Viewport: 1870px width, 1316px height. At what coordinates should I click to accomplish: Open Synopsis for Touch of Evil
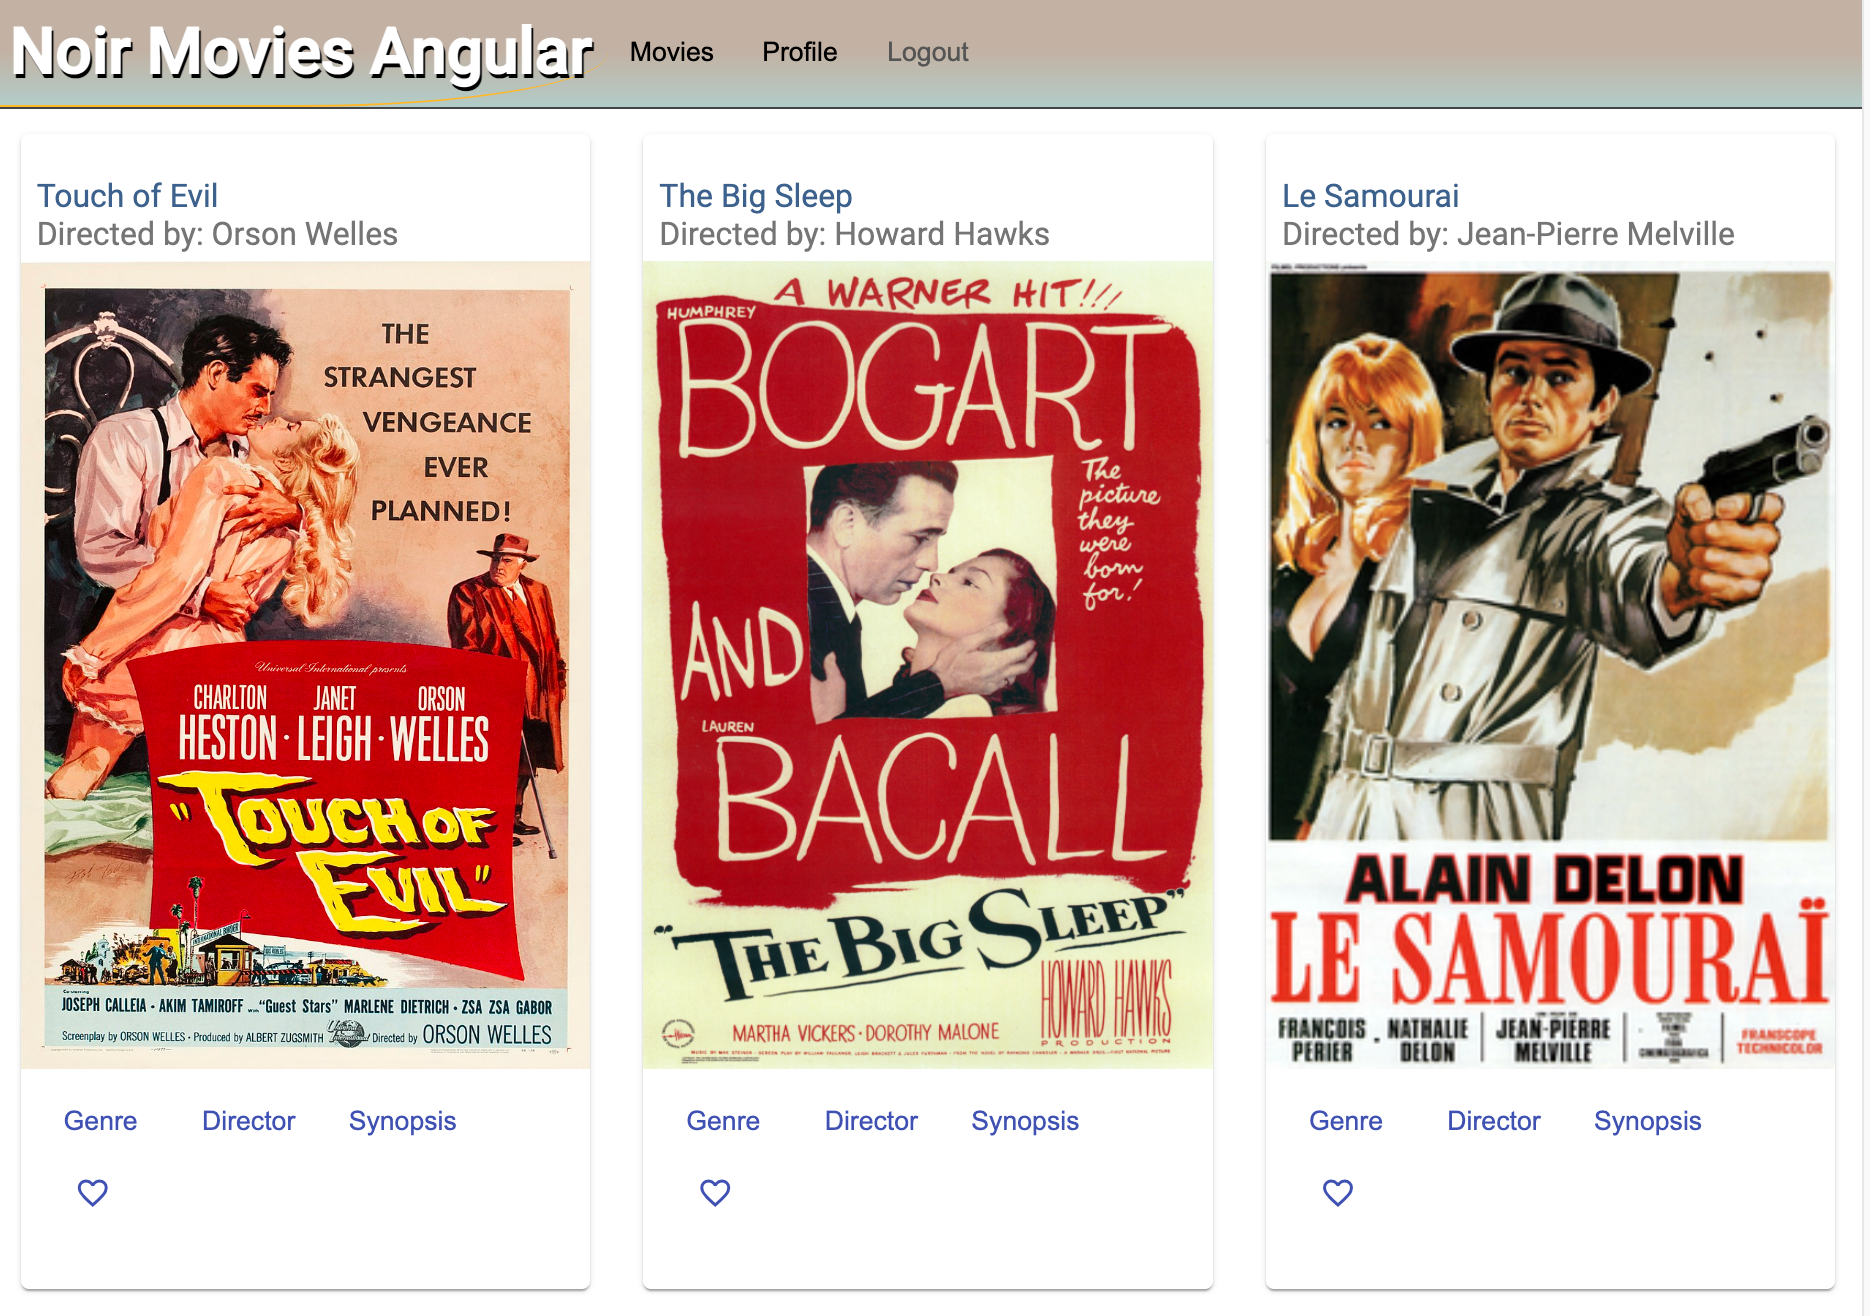pyautogui.click(x=403, y=1121)
